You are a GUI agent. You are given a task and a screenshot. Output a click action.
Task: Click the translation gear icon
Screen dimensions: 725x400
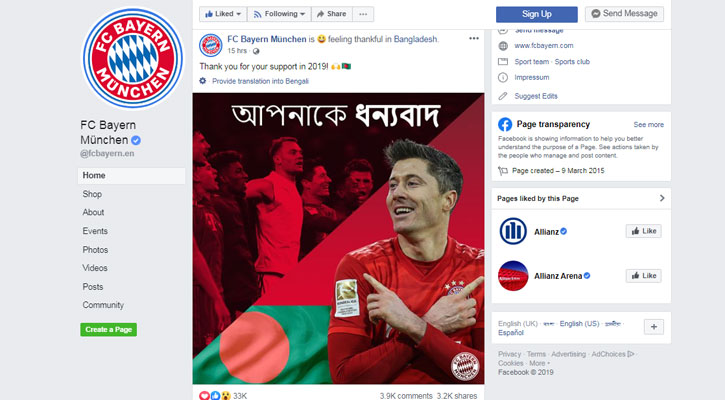pos(203,81)
